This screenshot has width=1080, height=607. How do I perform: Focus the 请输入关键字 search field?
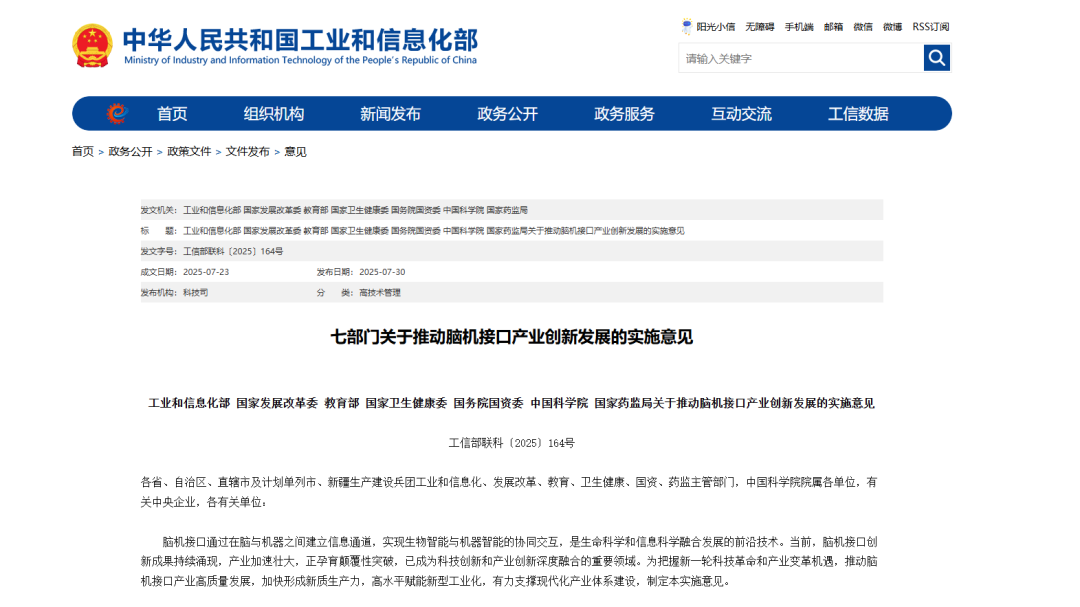[801, 58]
